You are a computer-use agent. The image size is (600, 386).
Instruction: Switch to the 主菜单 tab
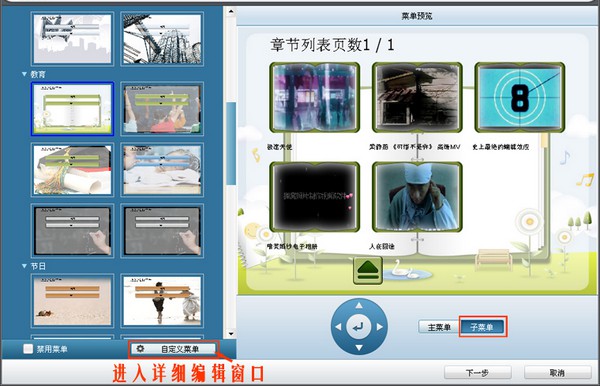point(439,327)
